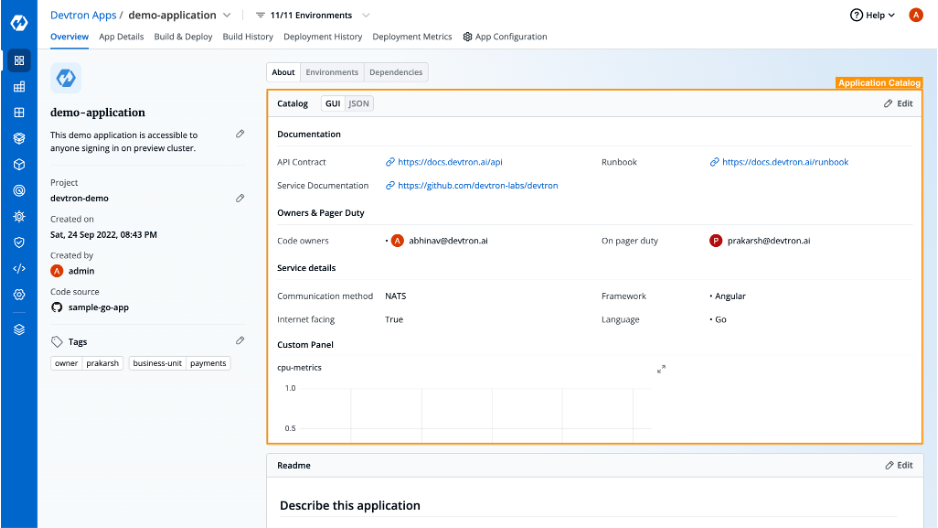Image resolution: width=938 pixels, height=528 pixels.
Task: Go to the Overview tab
Action: coord(69,36)
